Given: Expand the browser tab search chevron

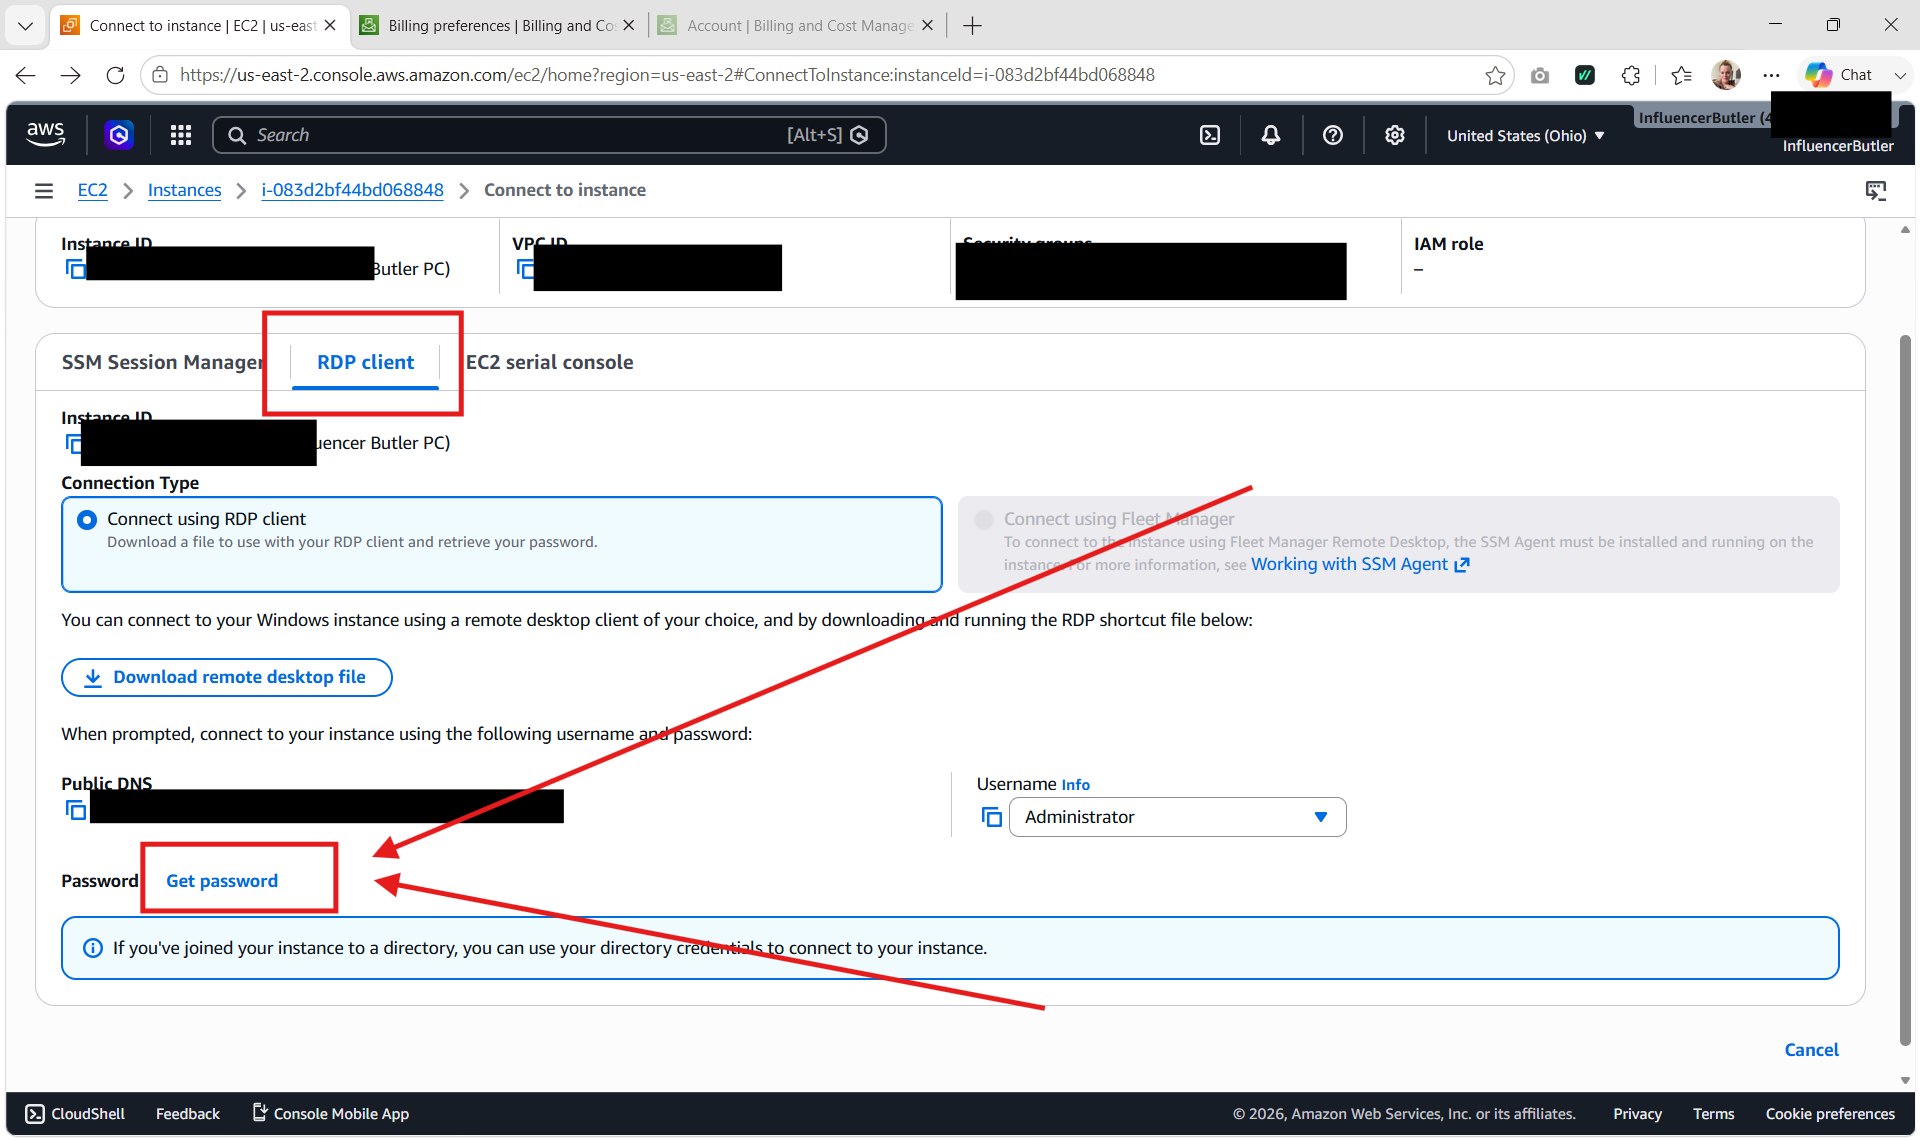Looking at the screenshot, I should (25, 25).
